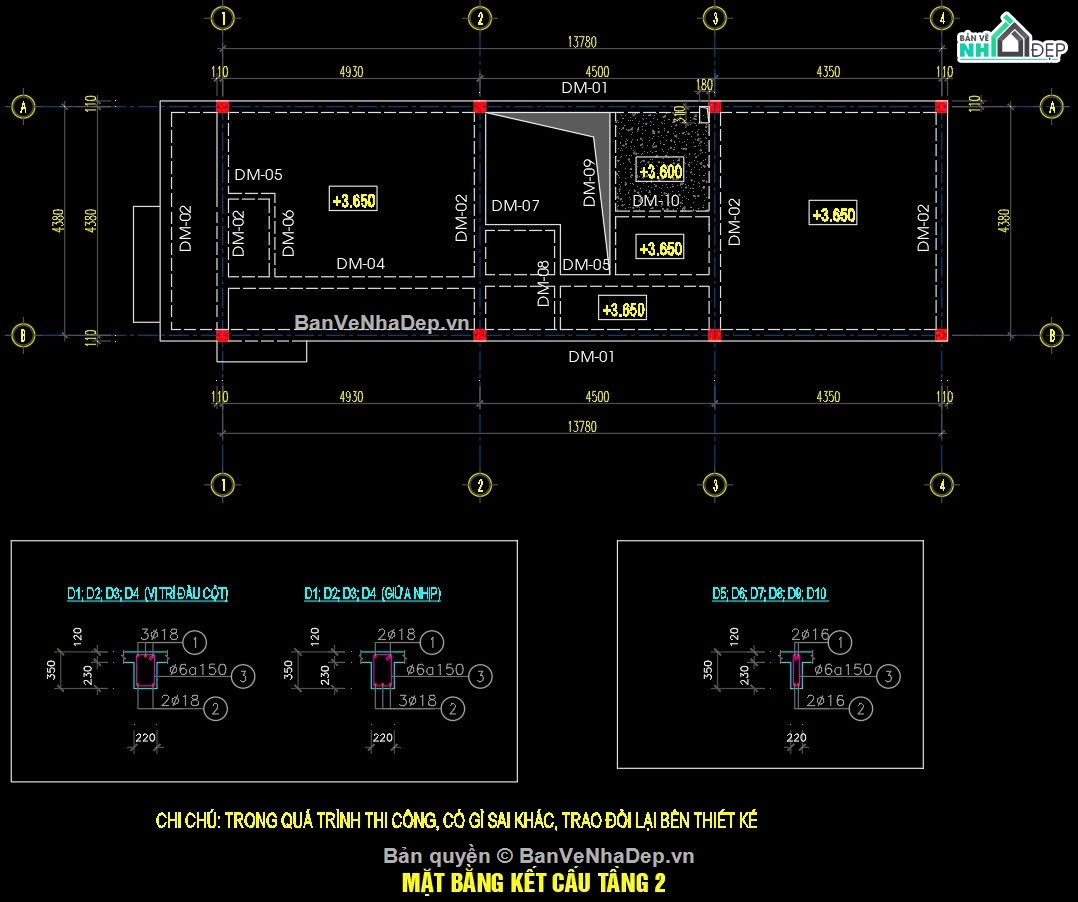
Task: Click title D1; D2; D3; D4 (GIỮA NHỊP)
Action: pyautogui.click(x=373, y=593)
